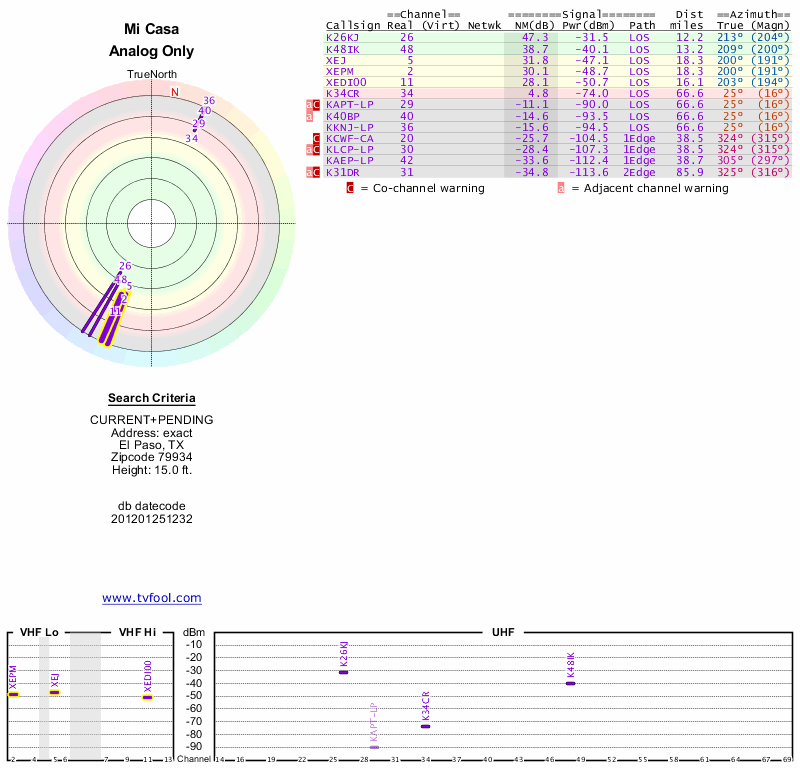The height and width of the screenshot is (768, 800).
Task: Click the K34CR signal marker in UHF chart
Action: (426, 726)
